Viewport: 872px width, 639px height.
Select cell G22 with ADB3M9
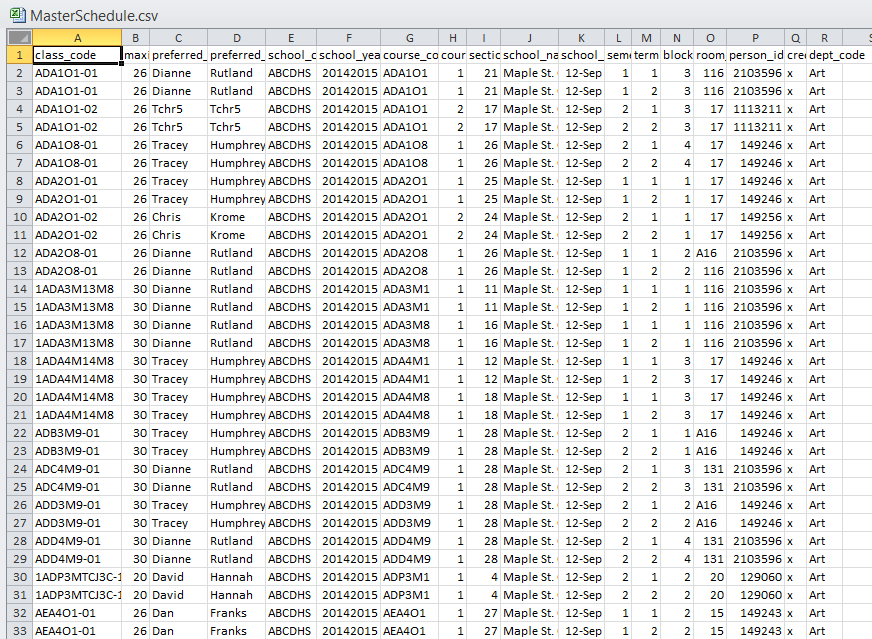click(x=409, y=433)
